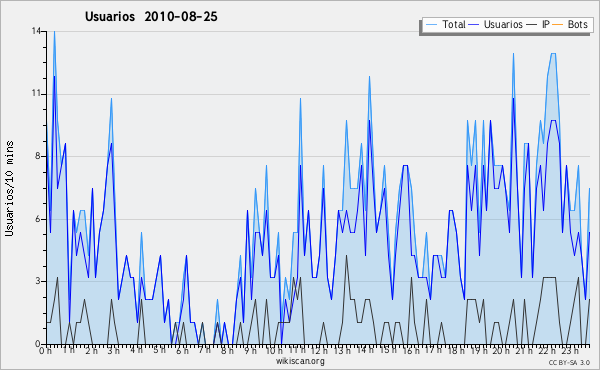Click the y-axis value 14
This screenshot has width=600, height=370.
[36, 31]
